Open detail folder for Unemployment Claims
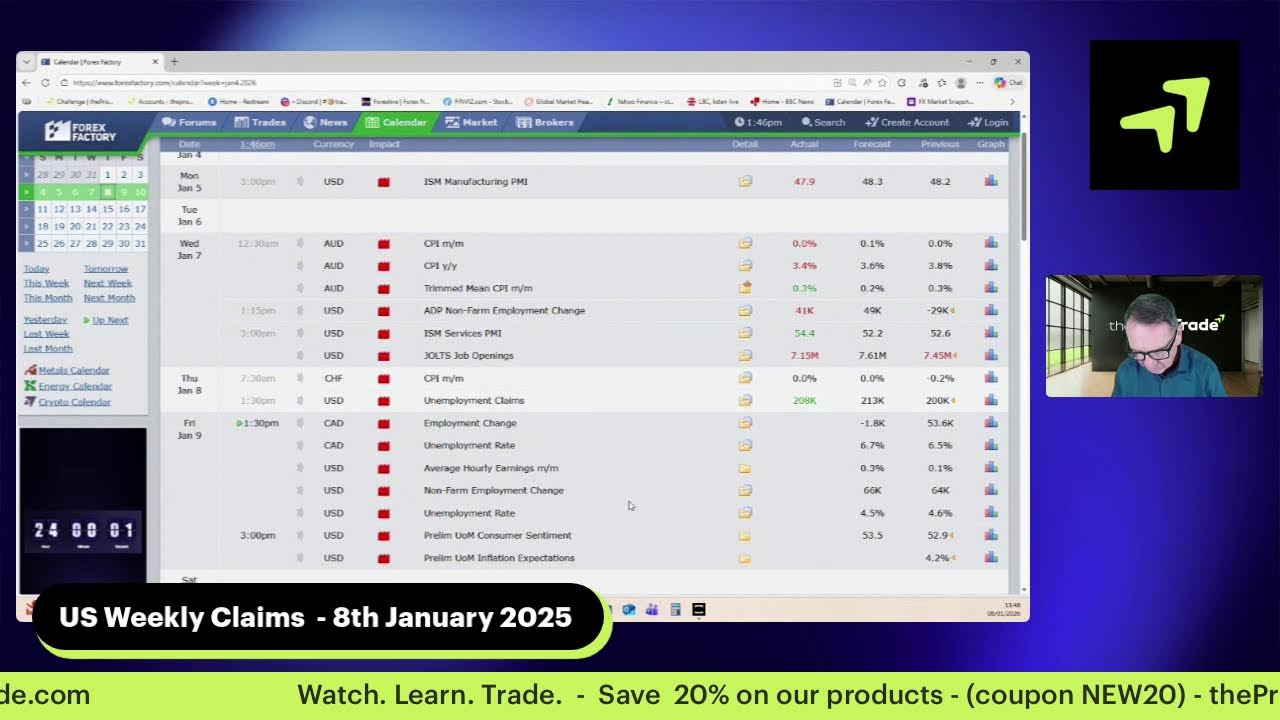 tap(745, 401)
